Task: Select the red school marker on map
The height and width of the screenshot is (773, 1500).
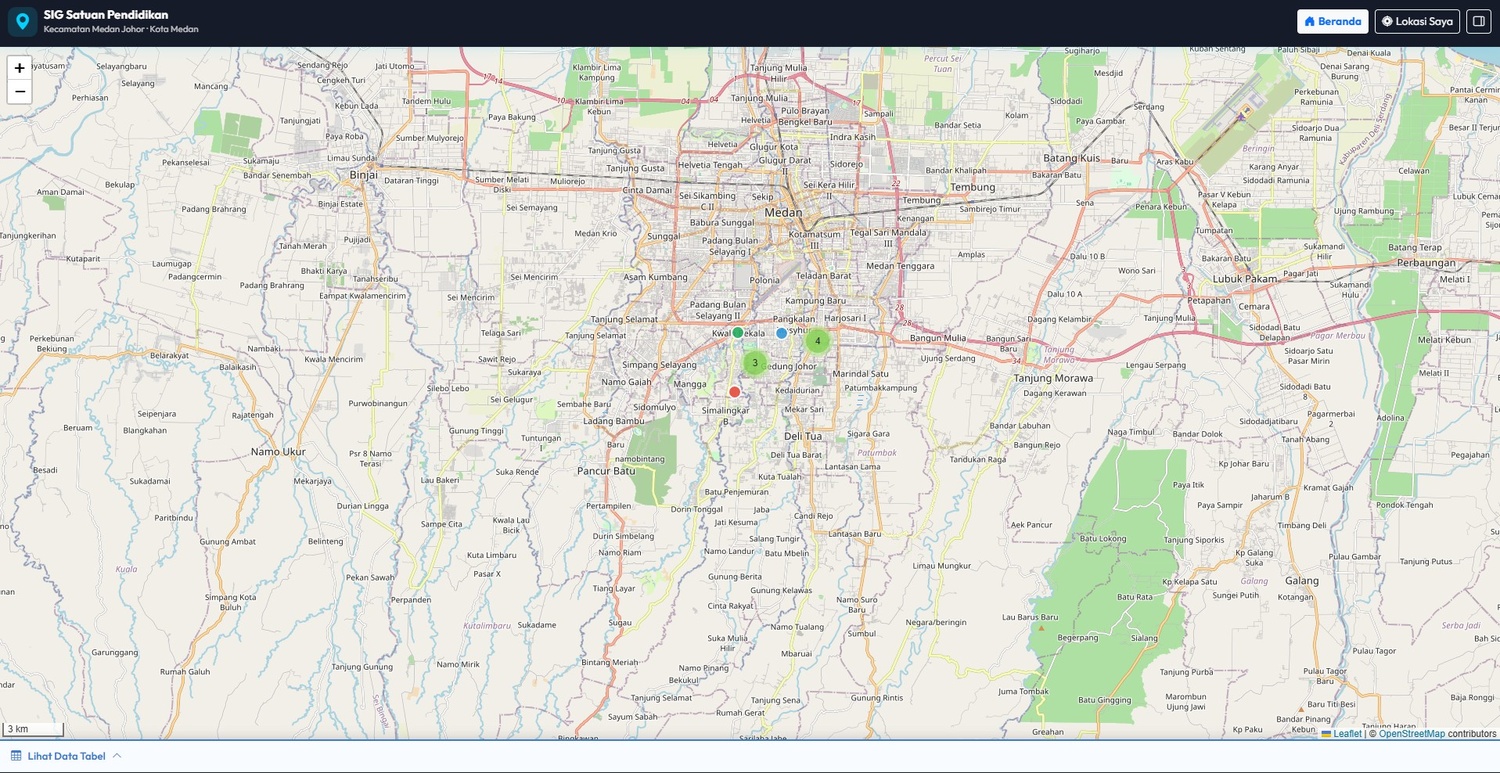Action: click(x=734, y=392)
